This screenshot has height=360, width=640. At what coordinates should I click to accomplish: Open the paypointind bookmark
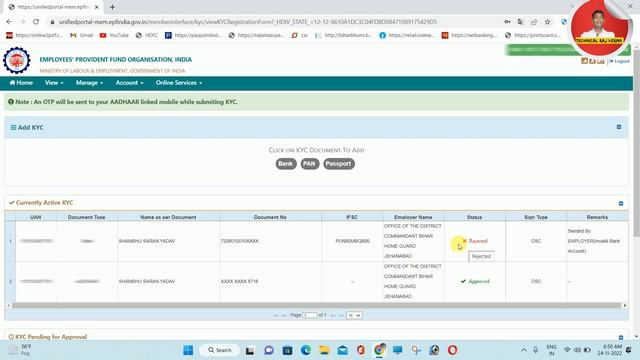pos(193,36)
